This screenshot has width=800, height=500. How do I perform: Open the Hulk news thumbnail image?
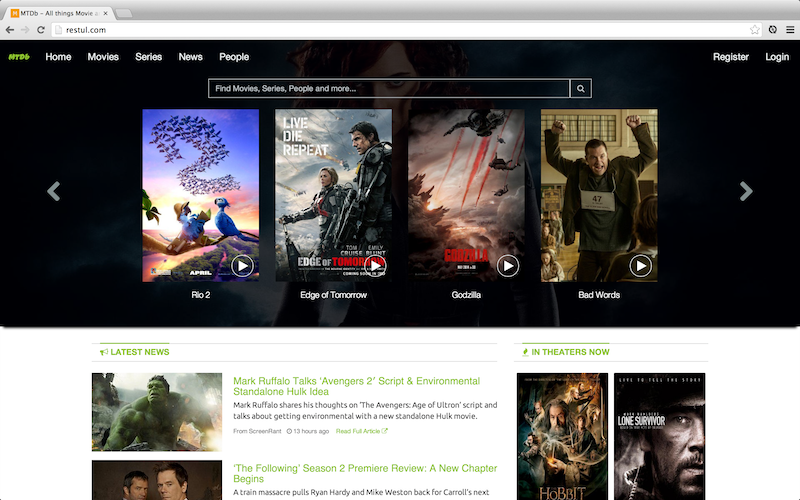157,412
